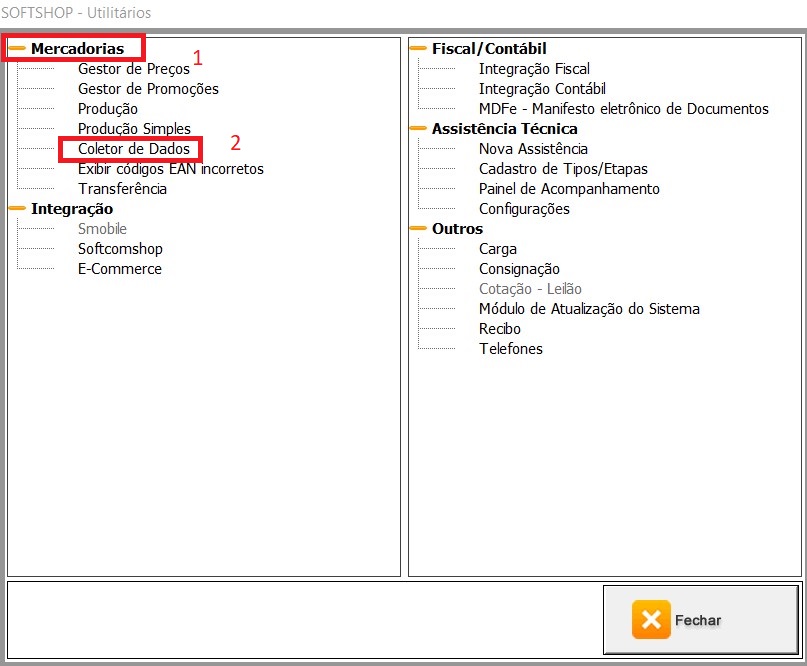
Task: Open Transferência under Mercadorias
Action: [x=122, y=189]
